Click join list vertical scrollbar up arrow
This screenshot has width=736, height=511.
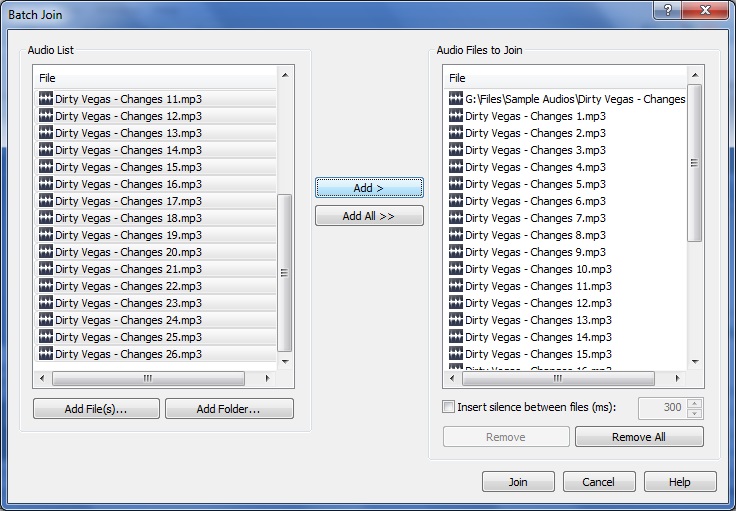tap(695, 75)
